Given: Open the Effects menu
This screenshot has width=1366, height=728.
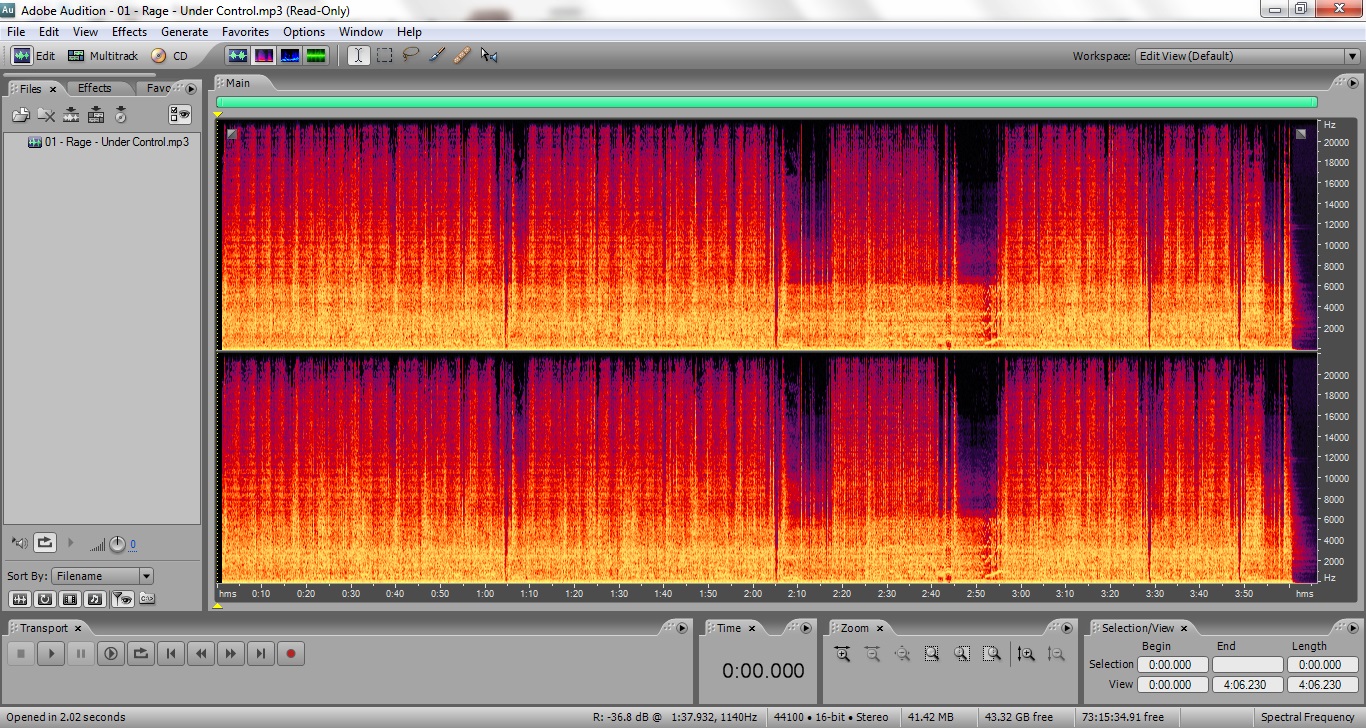Looking at the screenshot, I should [129, 32].
